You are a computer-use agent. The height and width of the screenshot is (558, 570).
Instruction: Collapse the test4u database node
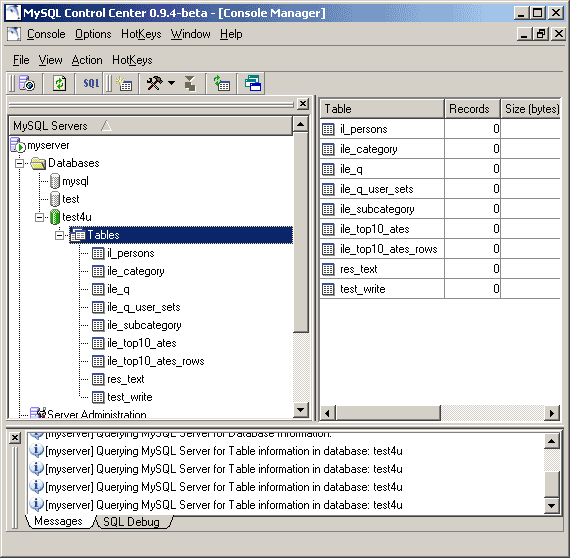click(x=39, y=217)
